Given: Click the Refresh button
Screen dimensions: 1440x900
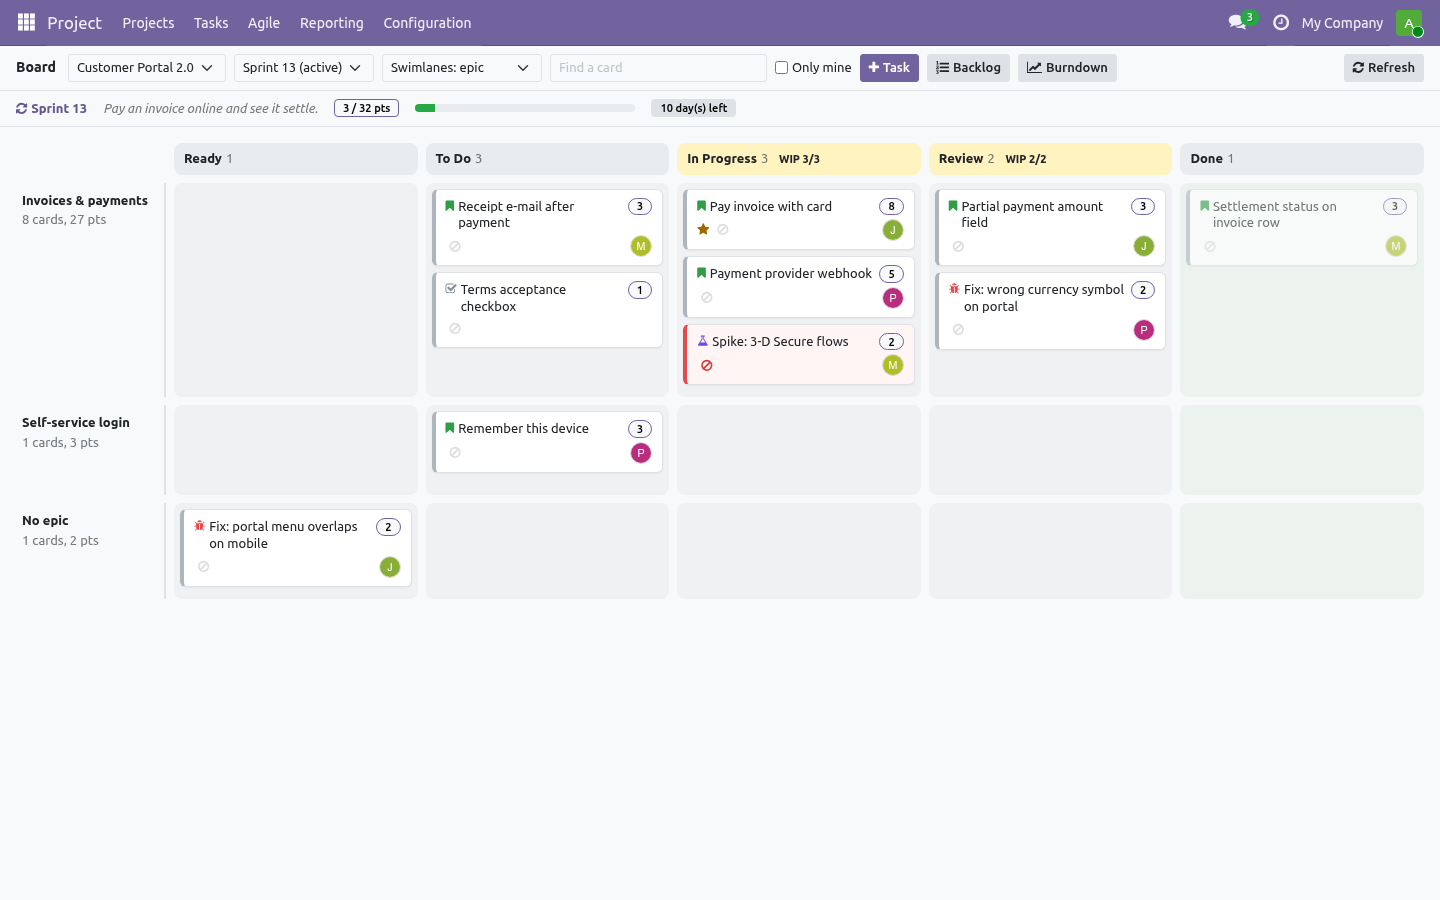Looking at the screenshot, I should 1384,68.
